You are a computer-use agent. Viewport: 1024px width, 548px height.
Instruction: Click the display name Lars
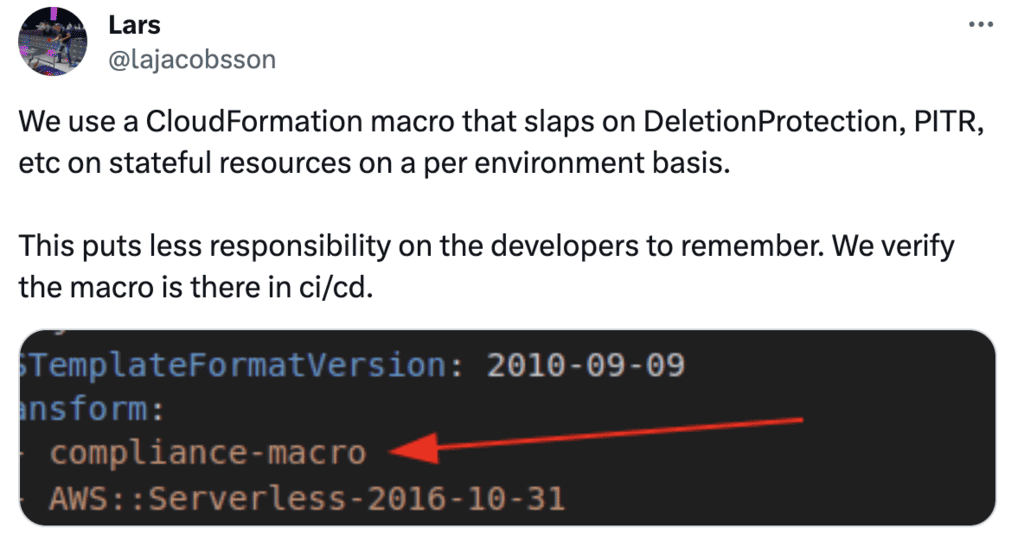pyautogui.click(x=133, y=25)
